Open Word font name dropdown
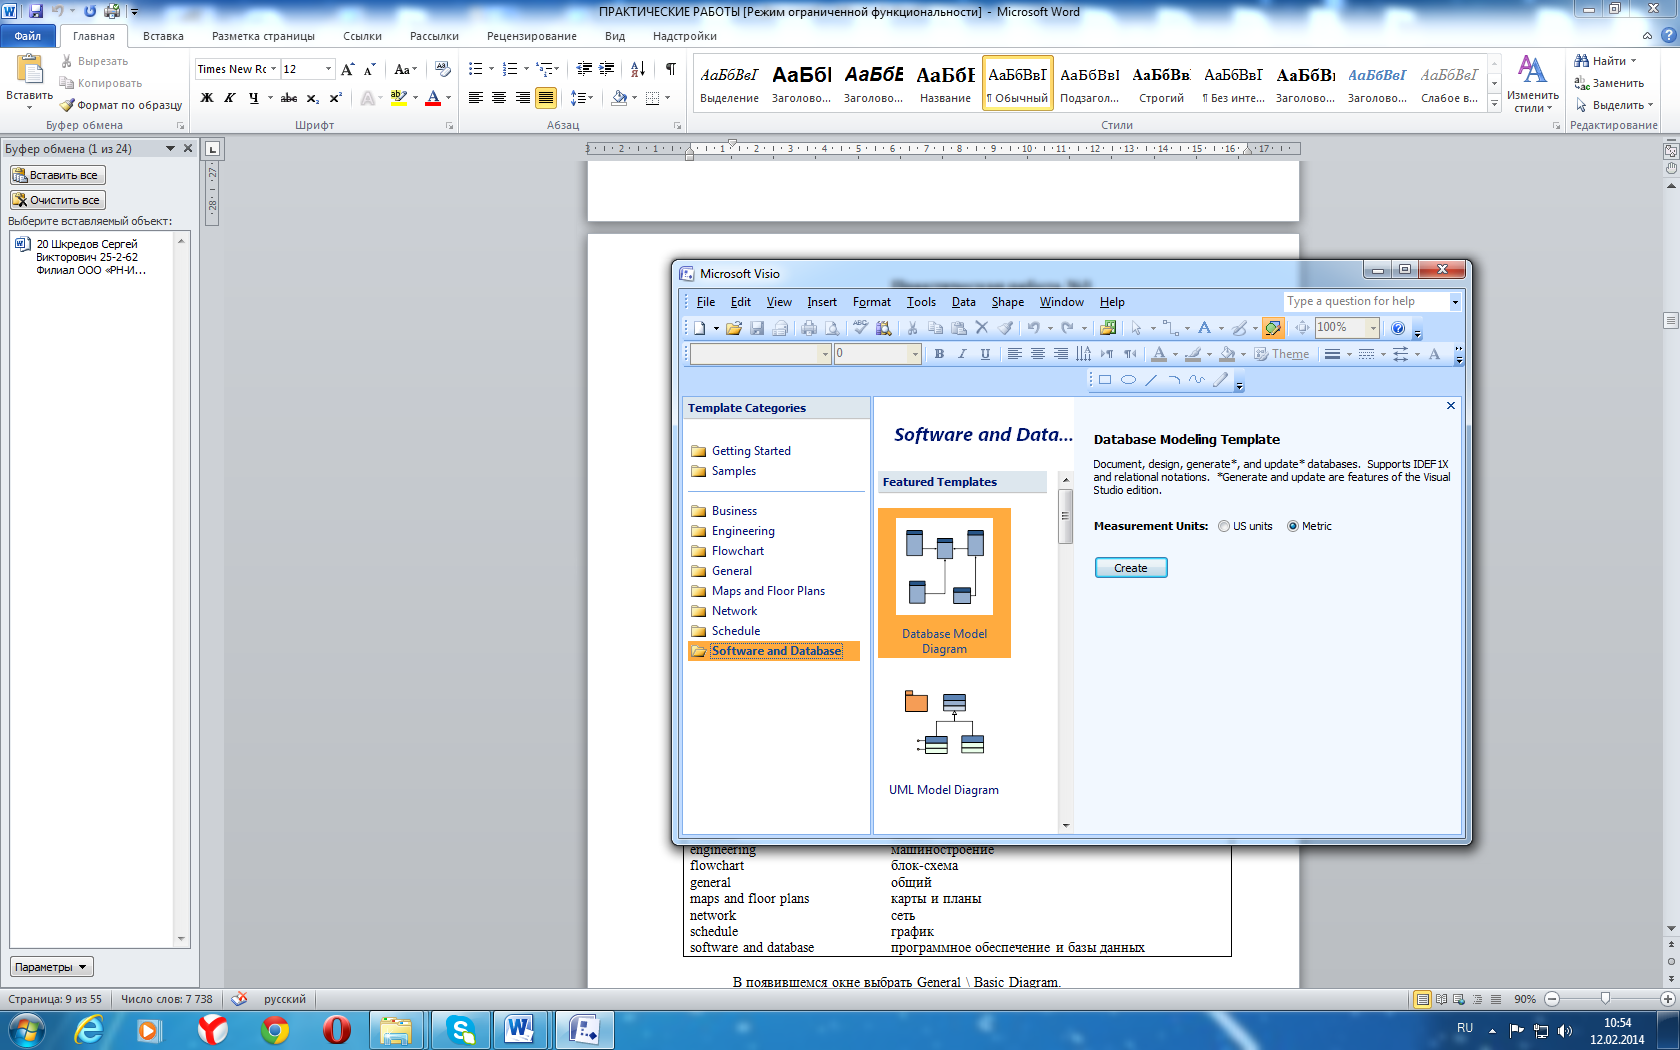Viewport: 1680px width, 1050px height. (x=273, y=69)
